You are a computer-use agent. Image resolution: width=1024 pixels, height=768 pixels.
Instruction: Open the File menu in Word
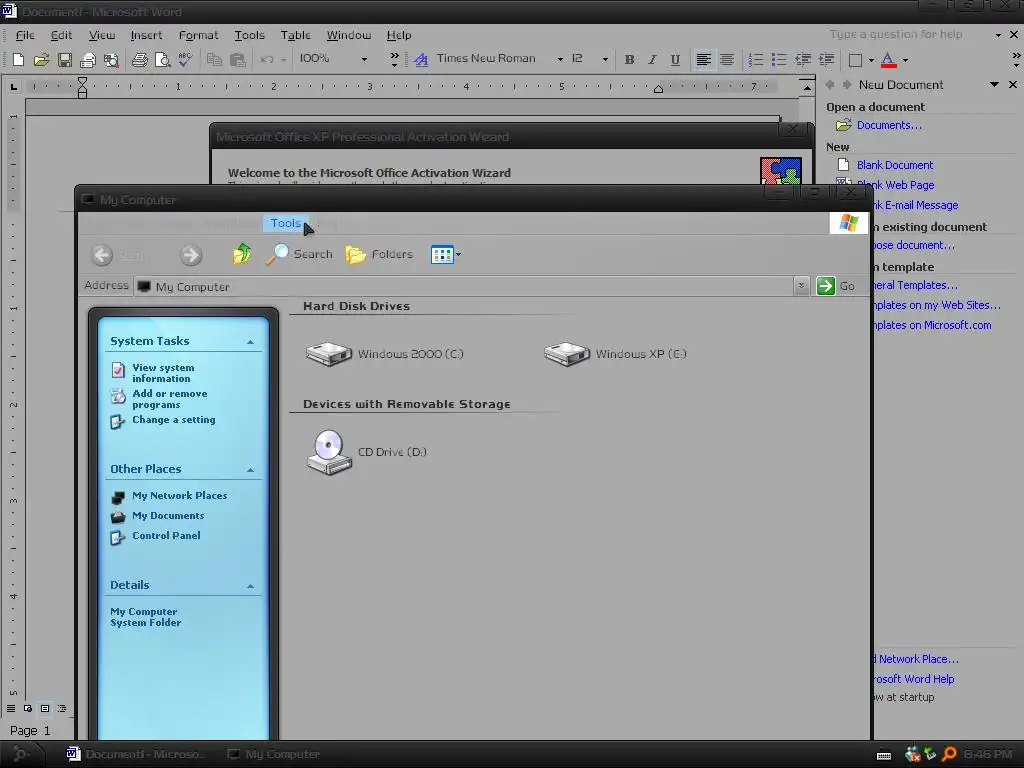25,35
